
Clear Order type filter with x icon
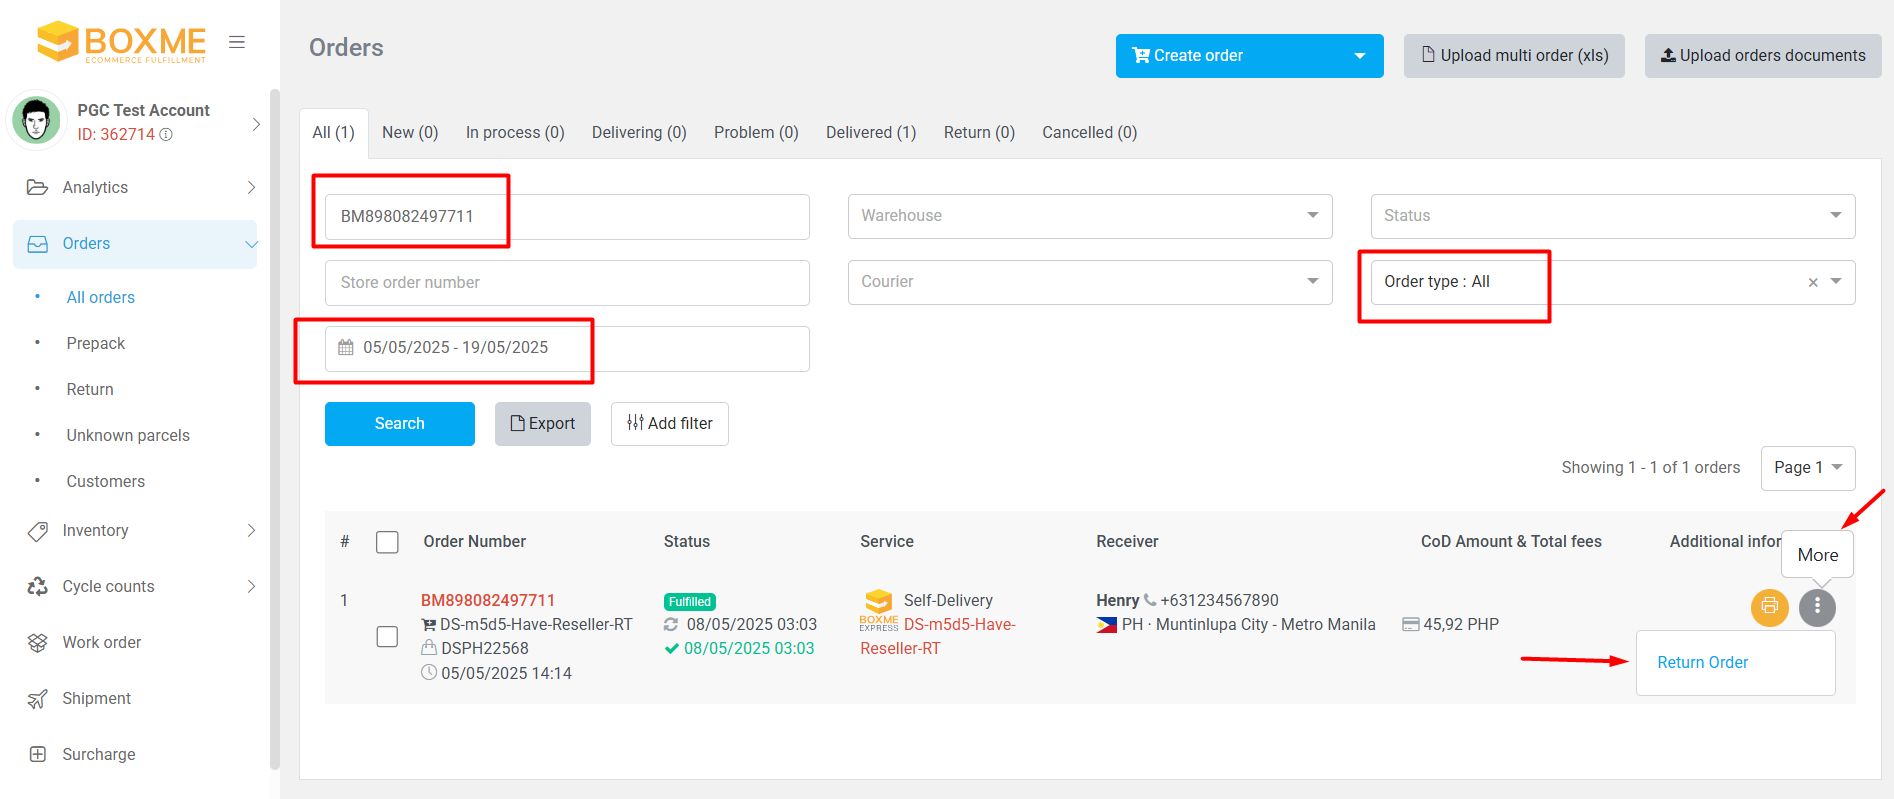pos(1812,283)
